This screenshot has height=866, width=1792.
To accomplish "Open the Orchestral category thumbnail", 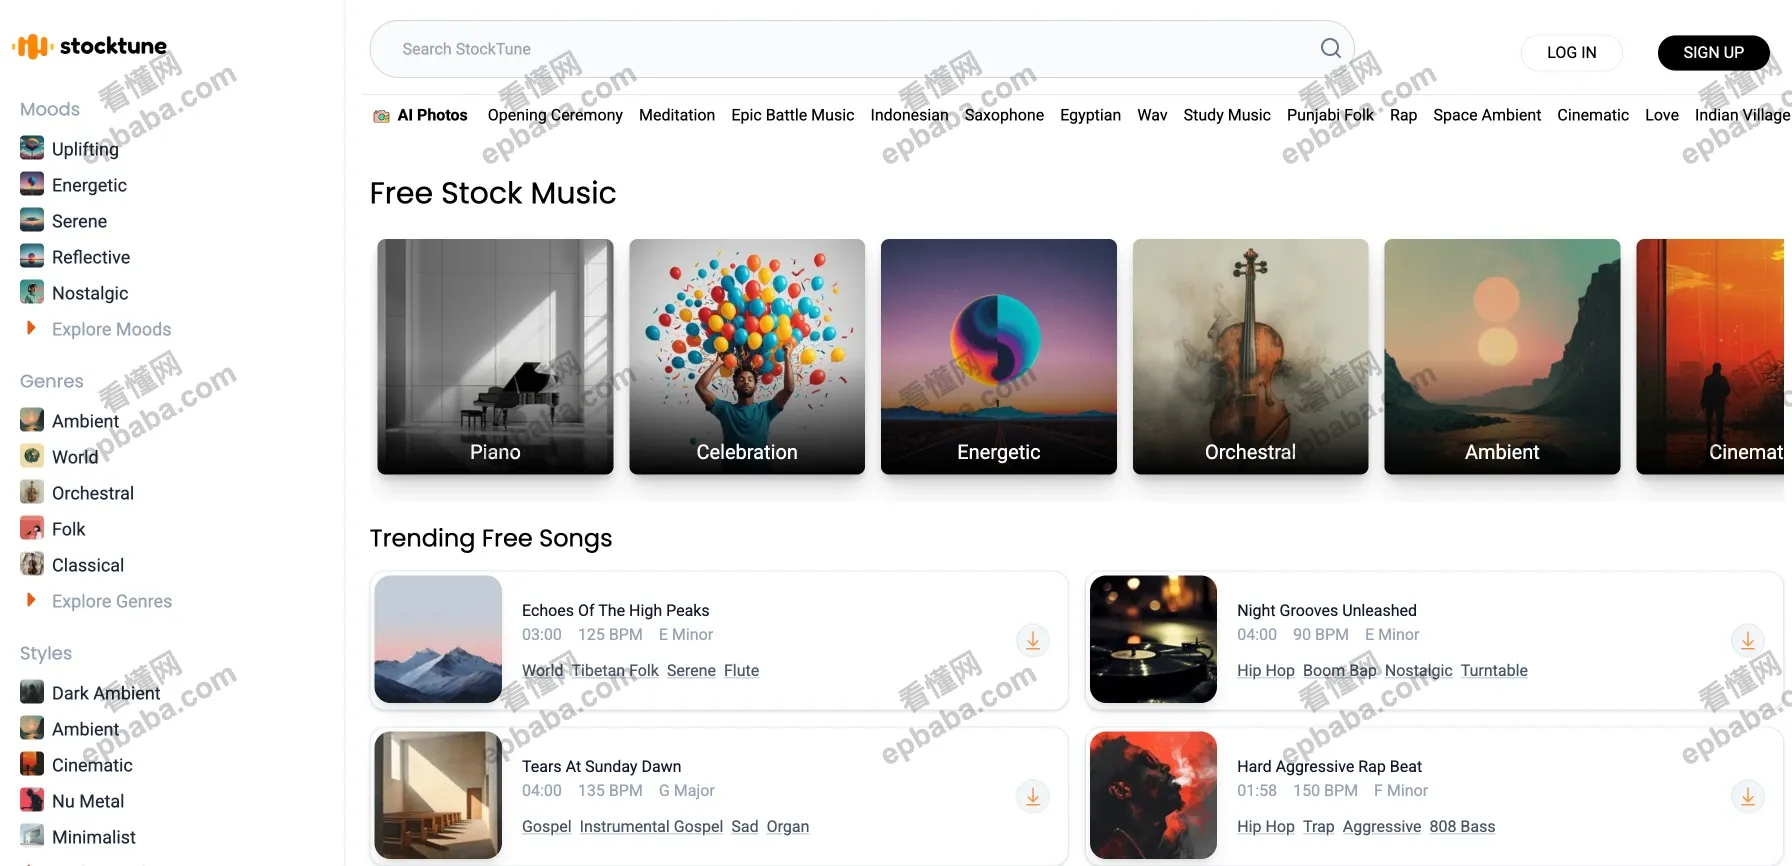I will pos(1250,356).
